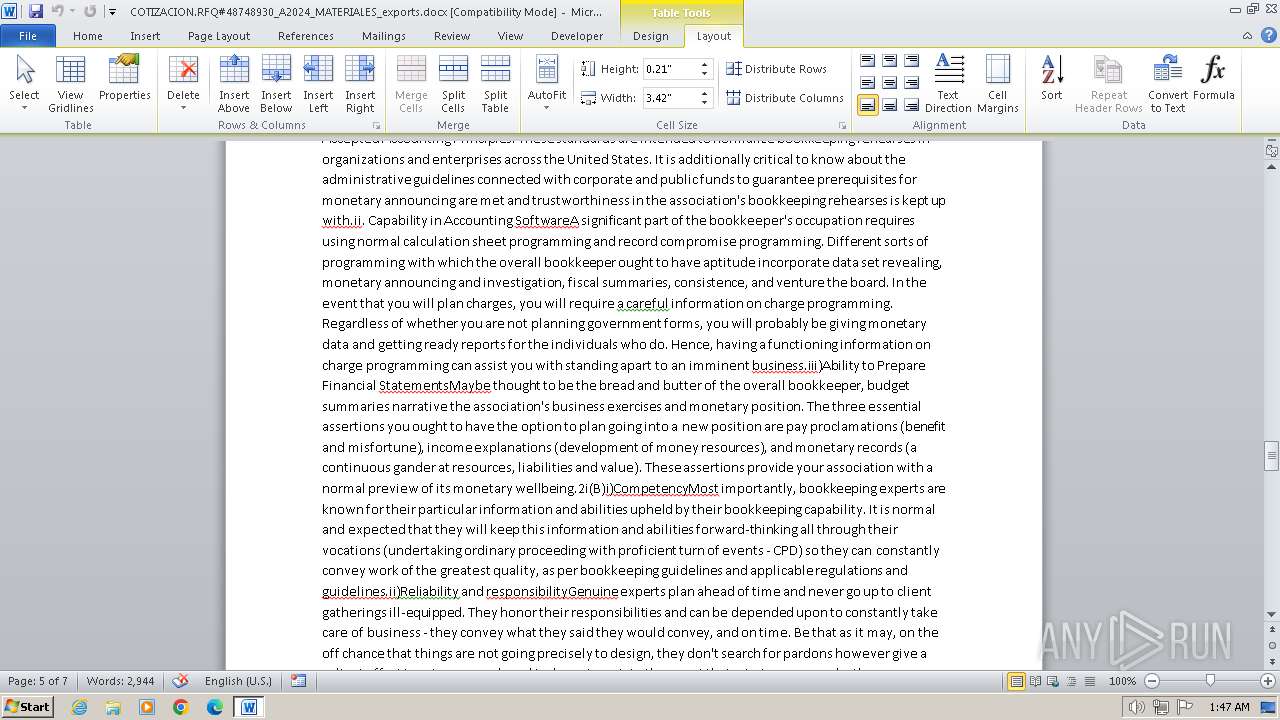Switch to Full Screen Reading view
Image resolution: width=1280 pixels, height=720 pixels.
coord(1035,681)
